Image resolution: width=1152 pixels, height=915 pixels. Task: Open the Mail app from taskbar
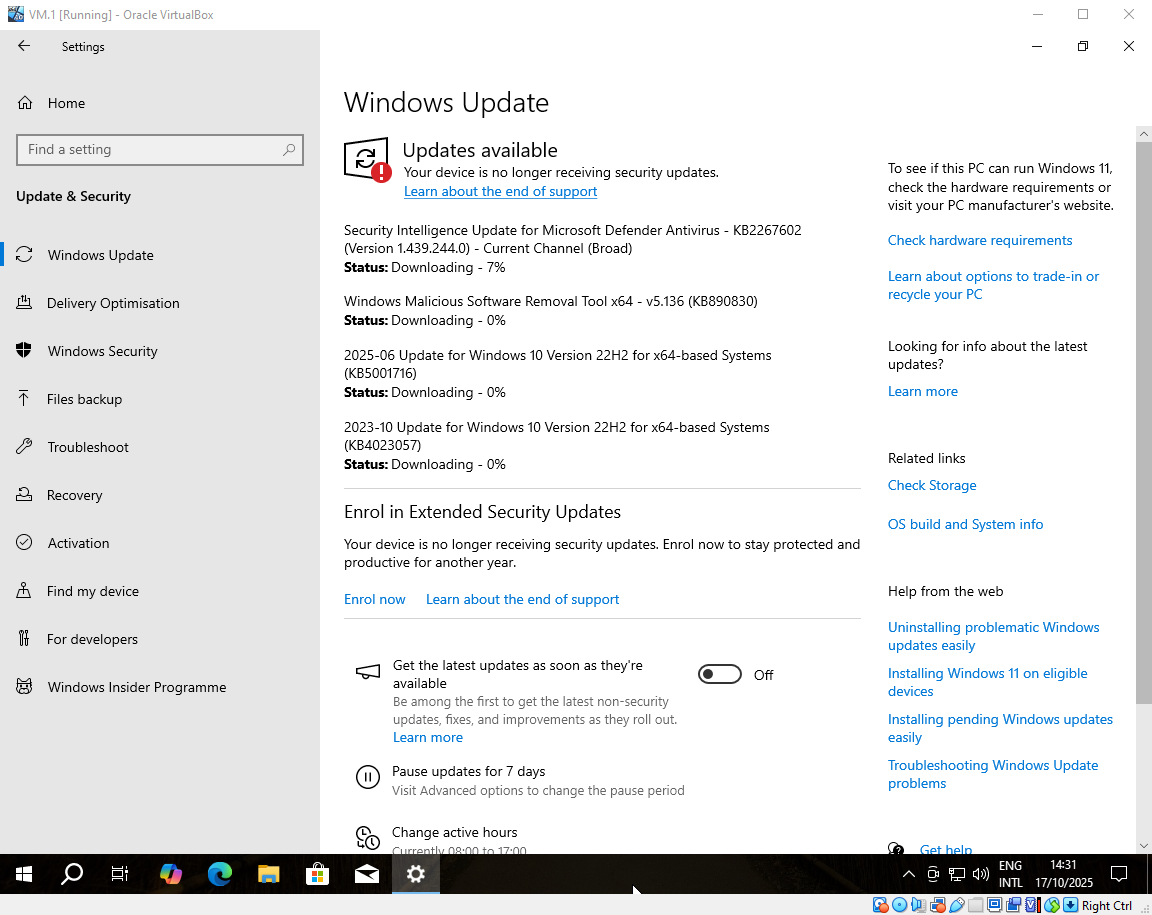click(367, 874)
